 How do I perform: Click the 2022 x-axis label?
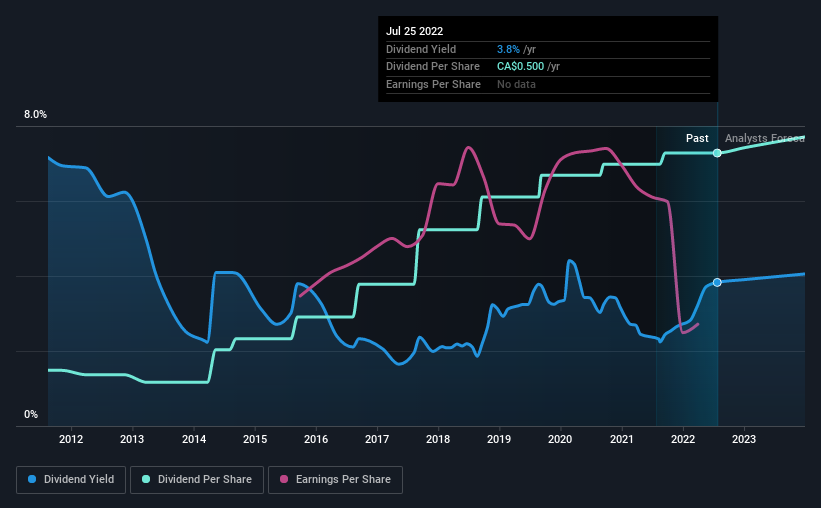[683, 439]
